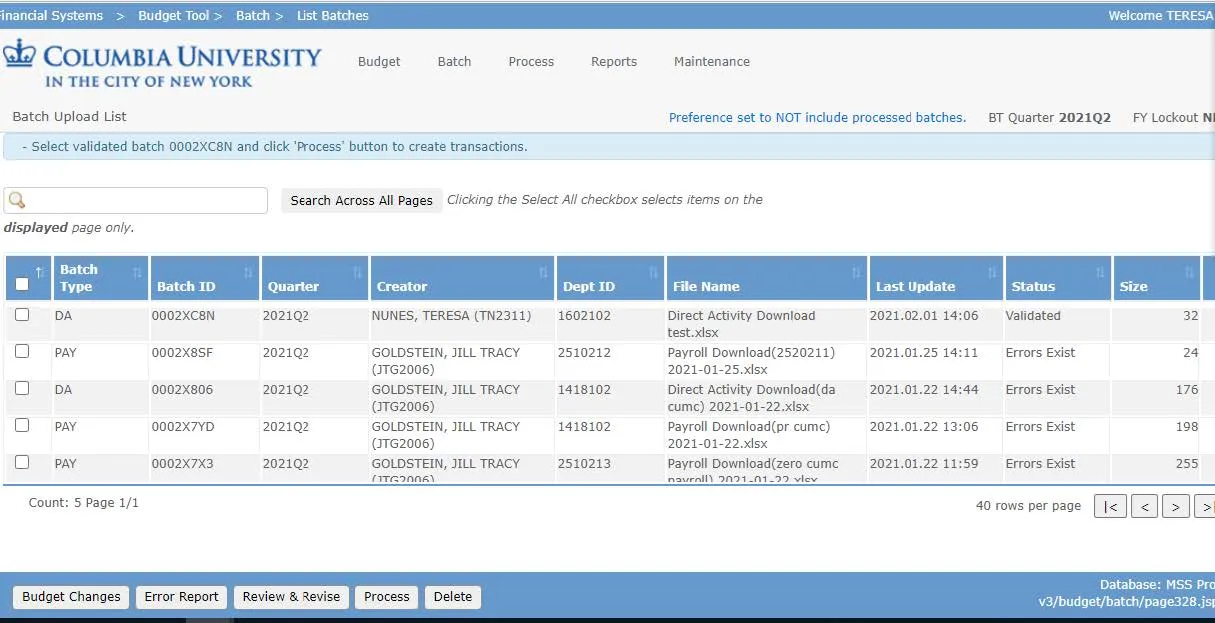Click creator NUNES, TERESA (TN2311)

click(452, 316)
